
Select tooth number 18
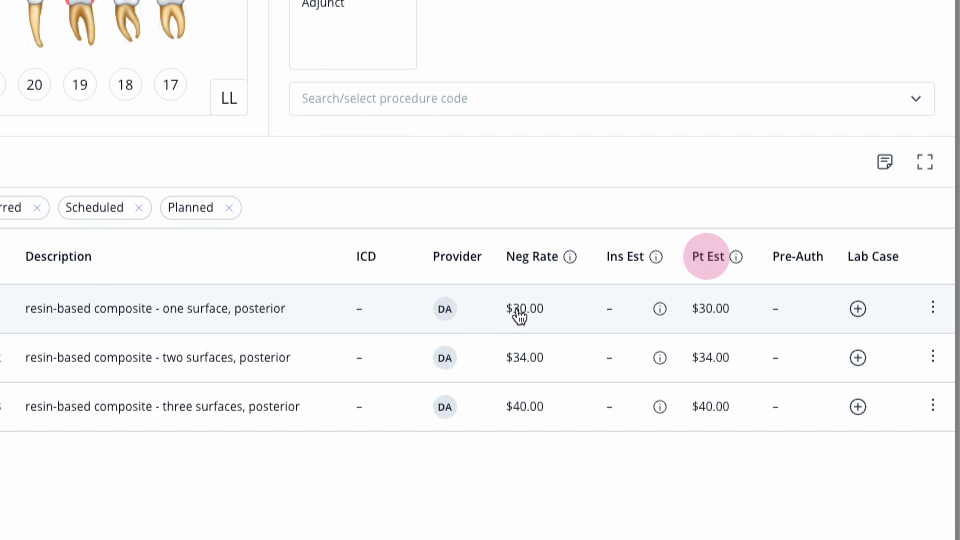(x=125, y=84)
